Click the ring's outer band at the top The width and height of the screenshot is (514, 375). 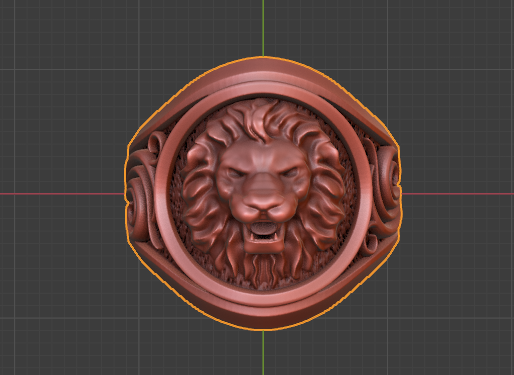coord(263,70)
